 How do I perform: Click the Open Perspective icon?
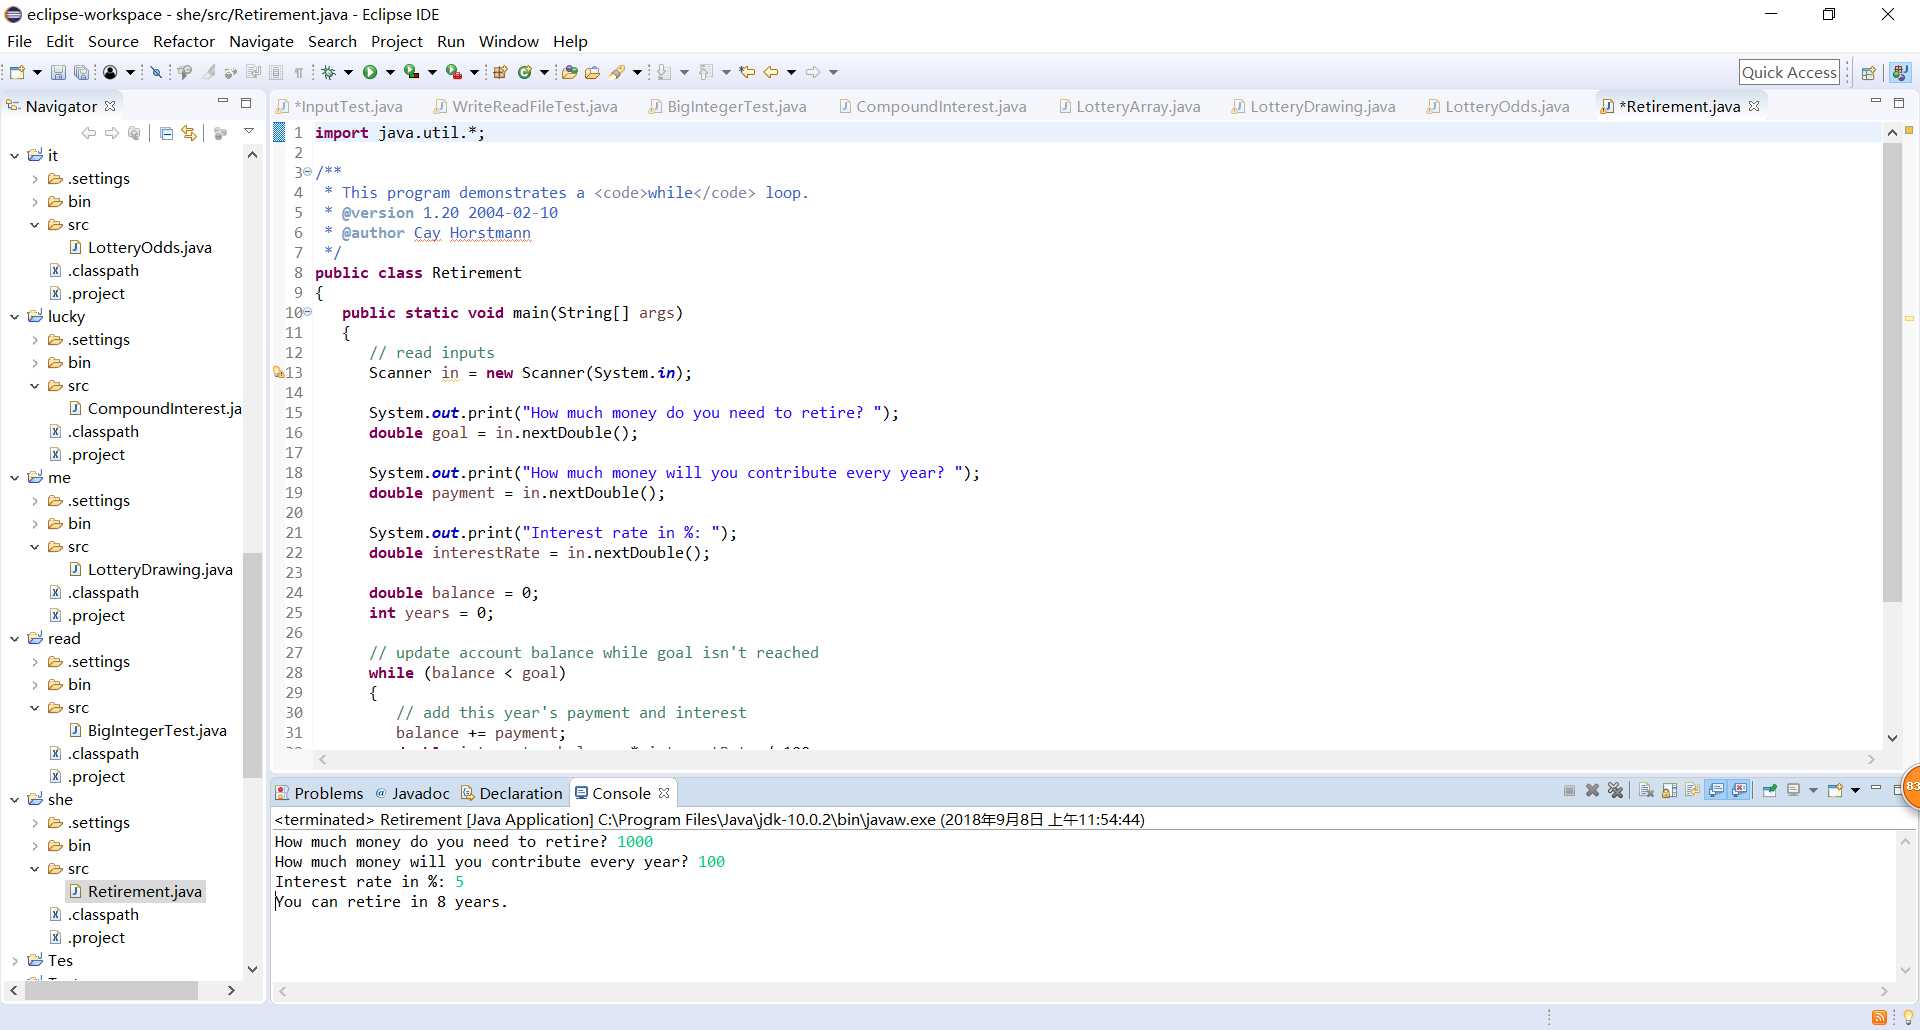tap(1868, 72)
